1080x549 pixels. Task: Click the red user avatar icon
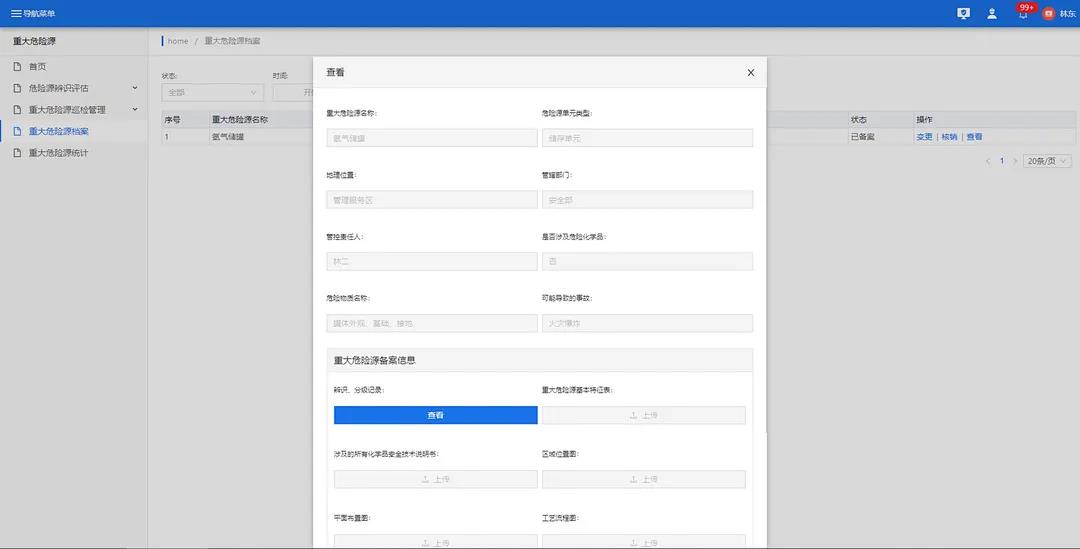point(1049,13)
